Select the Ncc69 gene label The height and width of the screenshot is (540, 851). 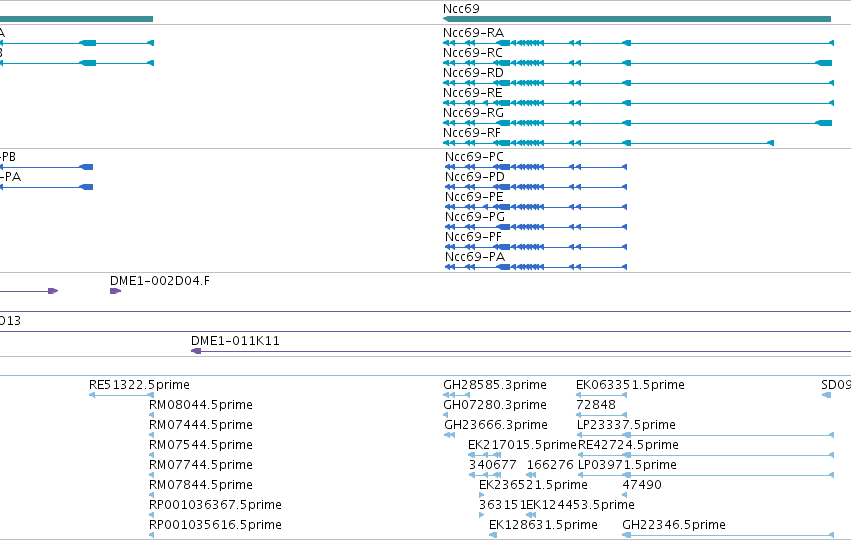click(461, 9)
